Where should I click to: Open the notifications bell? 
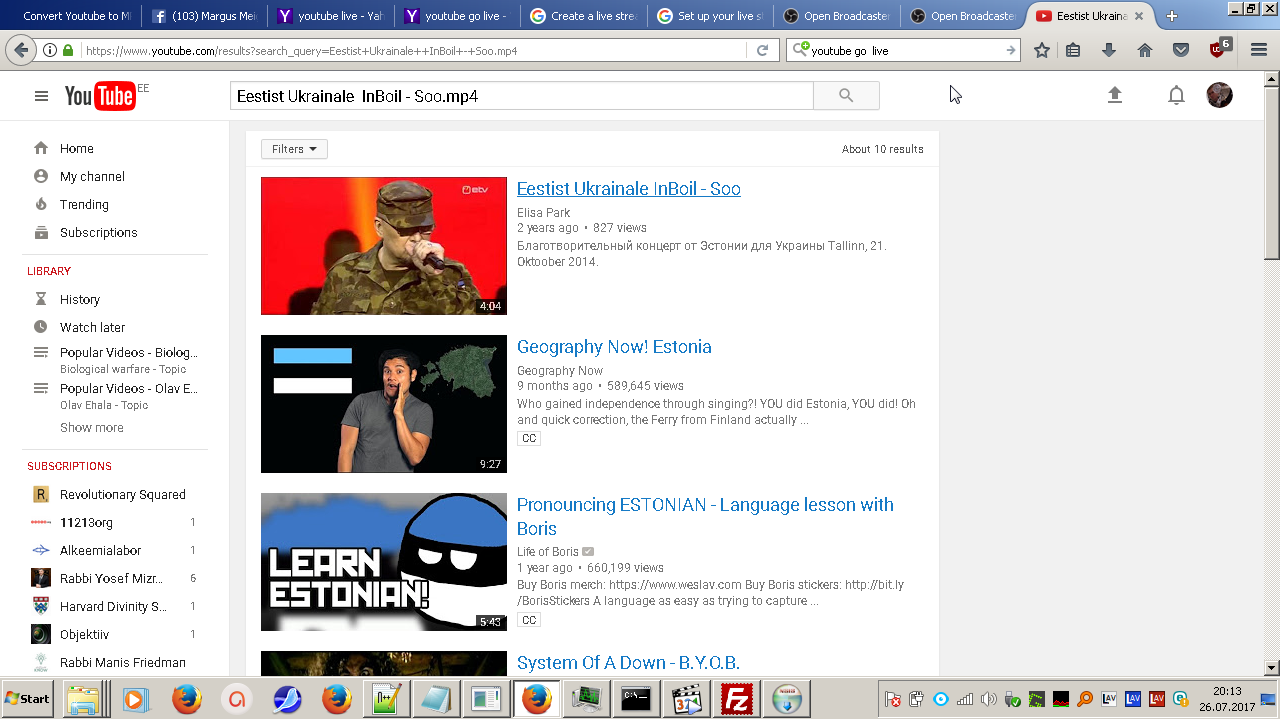point(1177,95)
